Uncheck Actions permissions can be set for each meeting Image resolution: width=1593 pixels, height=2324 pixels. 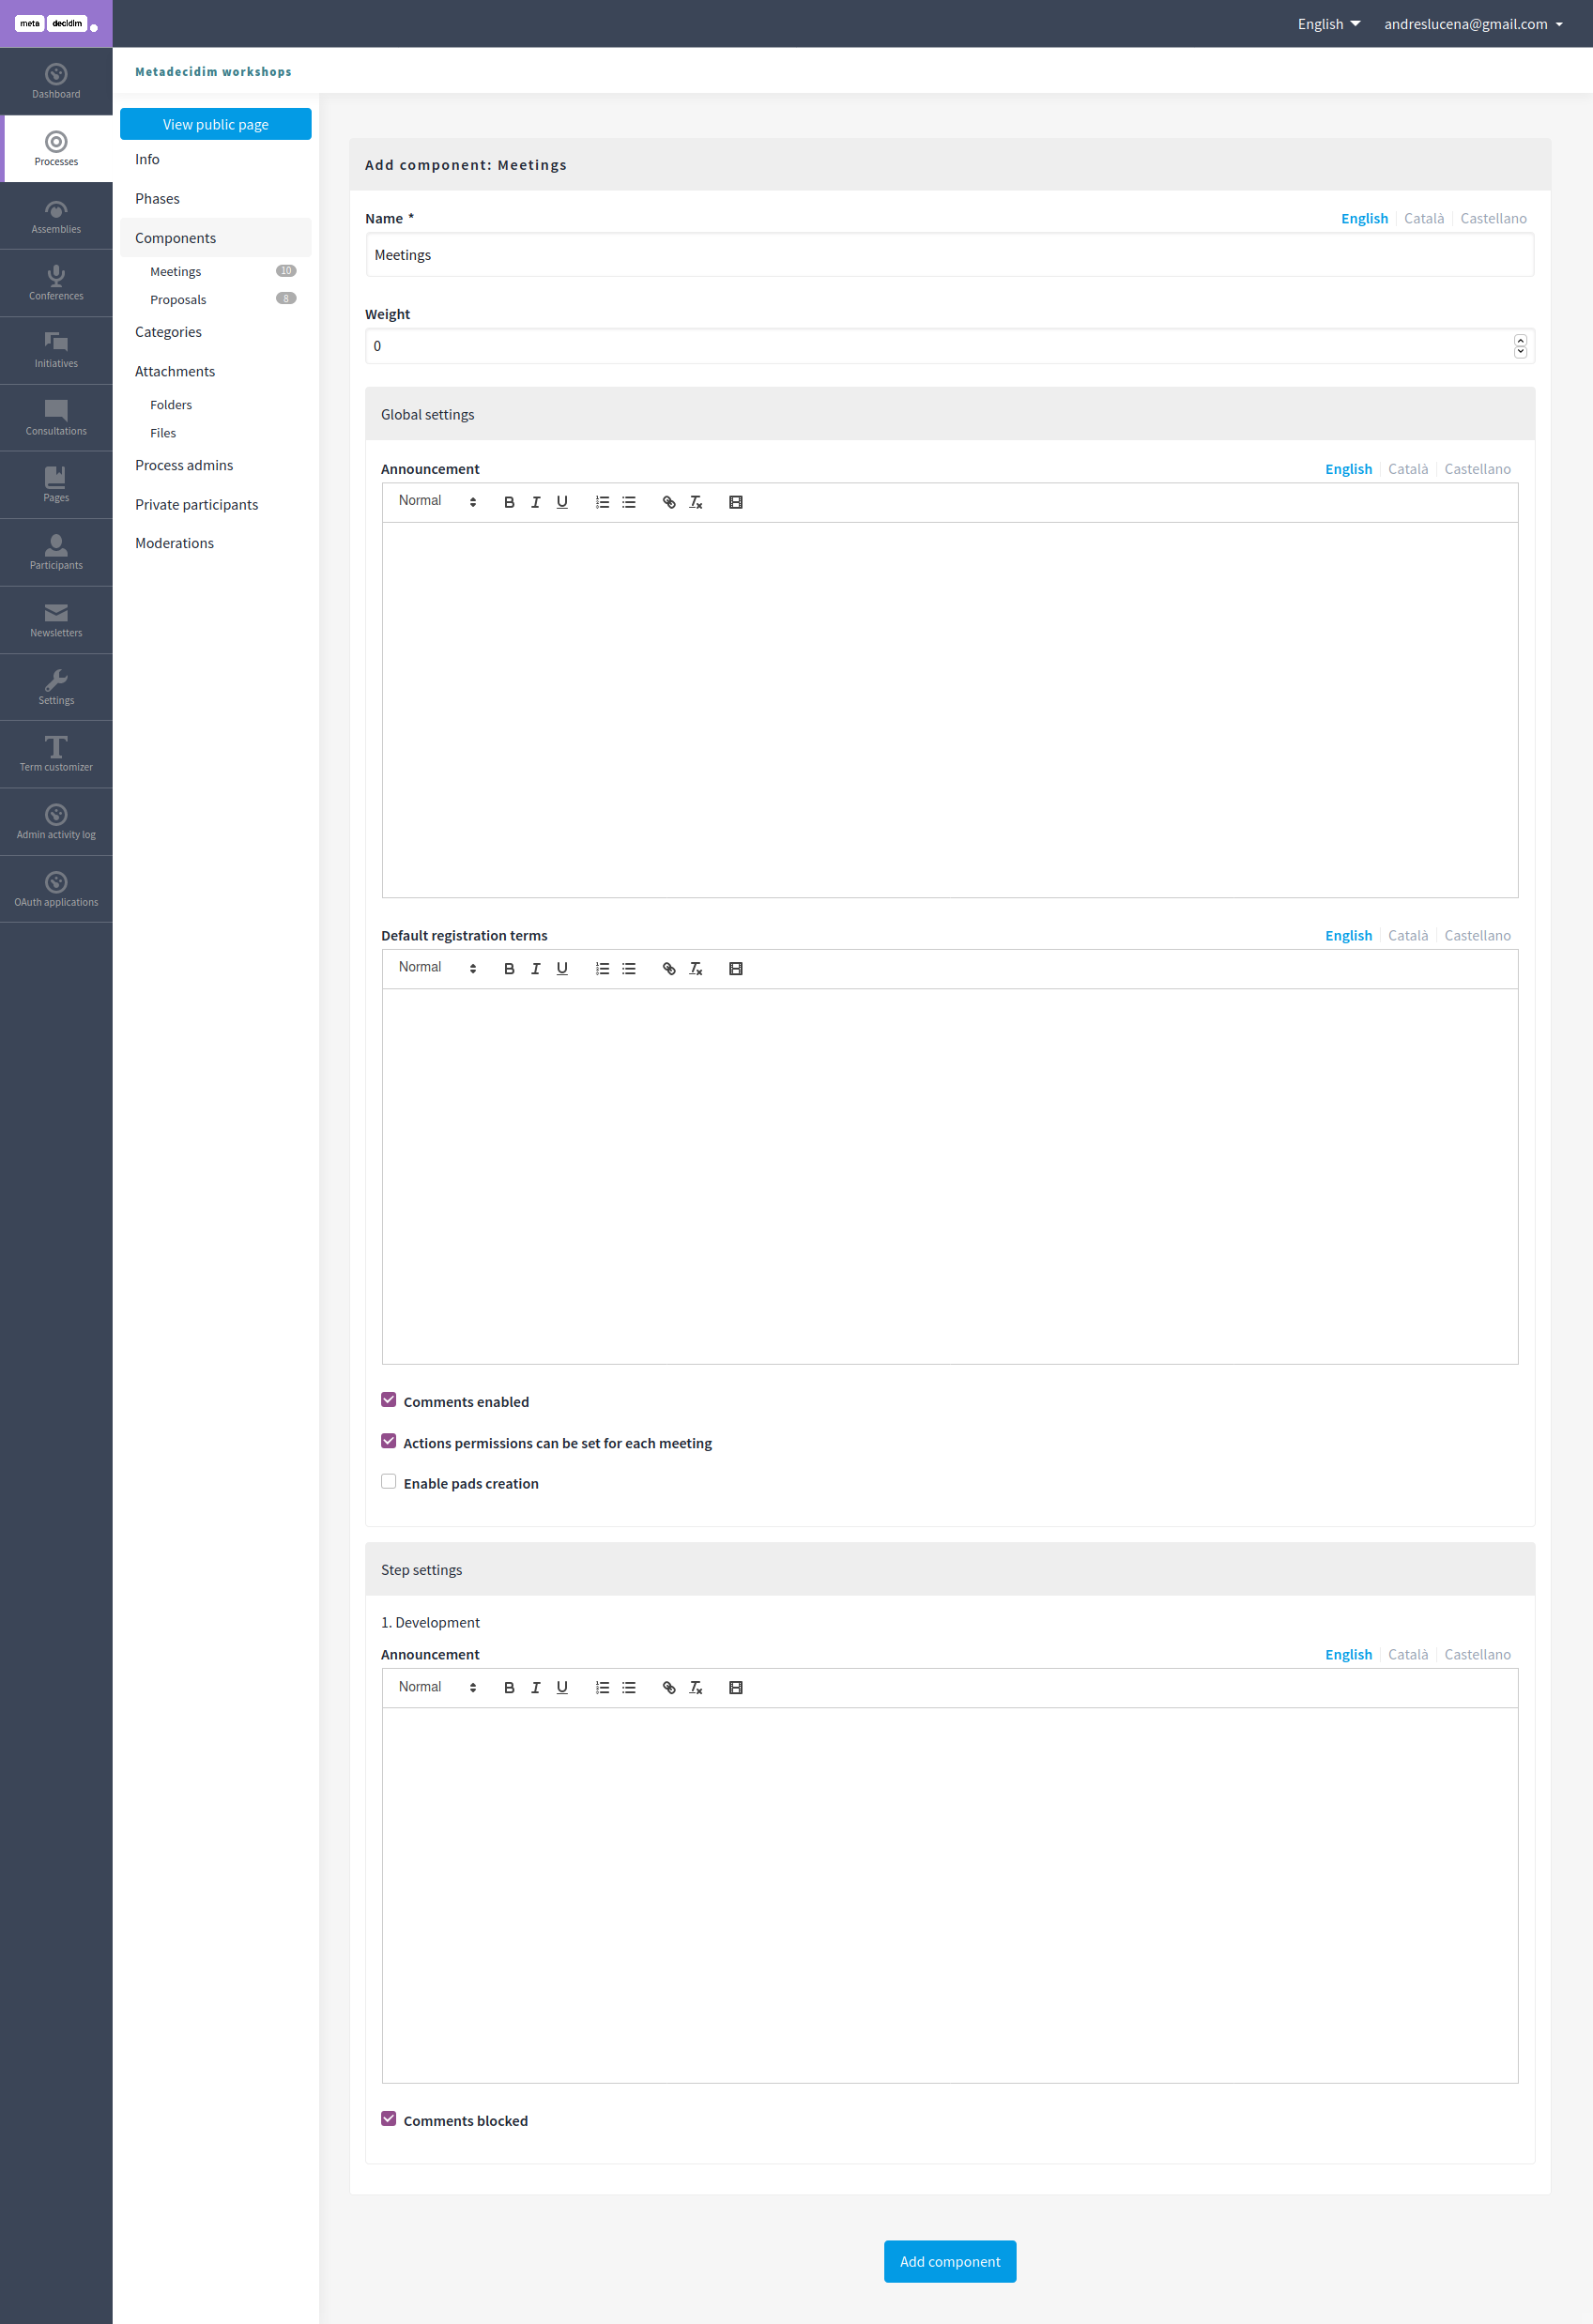point(389,1441)
